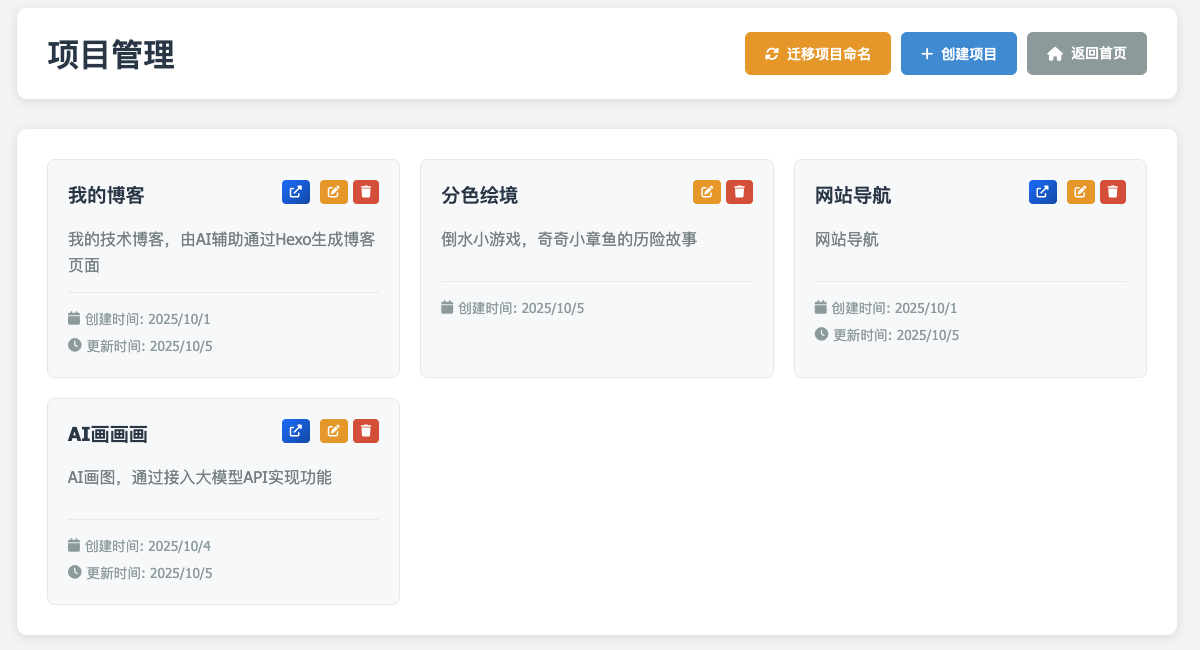Delete the AI画画画 project

(x=366, y=430)
